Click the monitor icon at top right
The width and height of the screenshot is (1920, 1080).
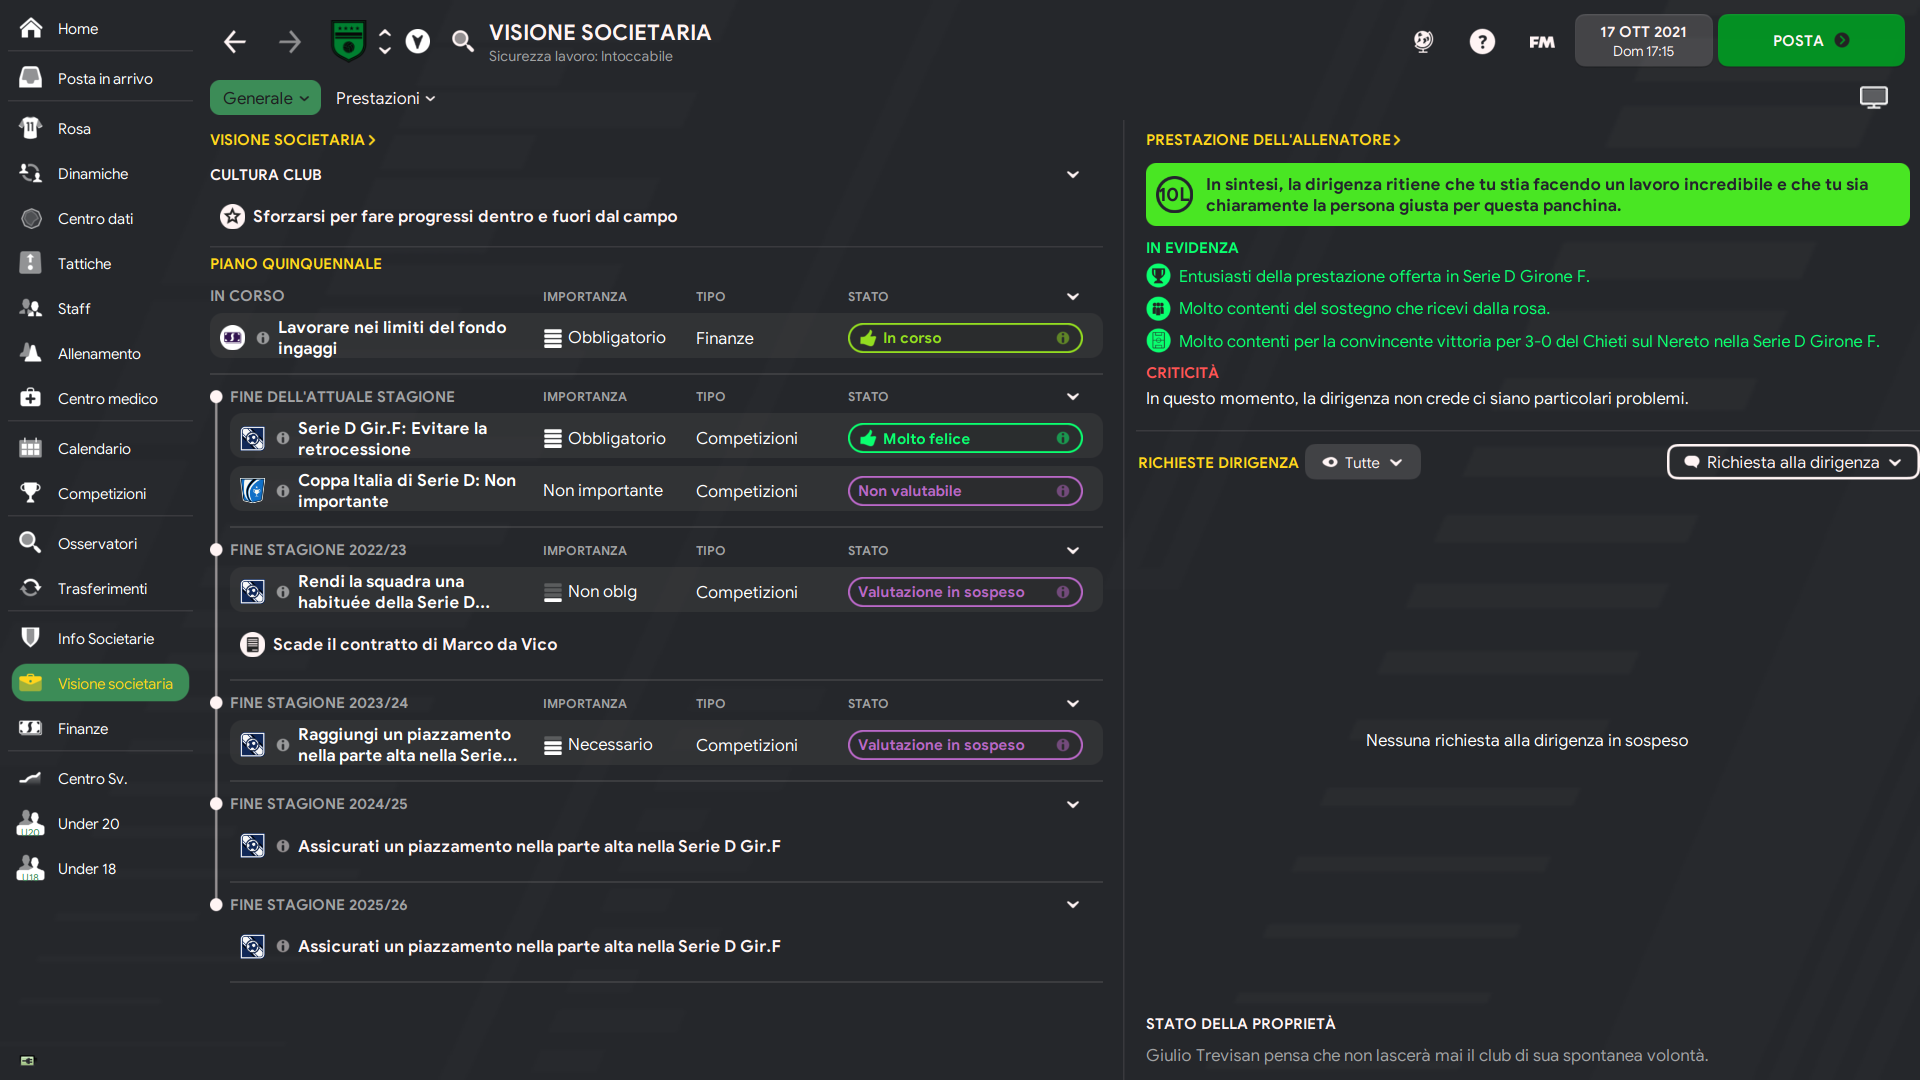tap(1873, 97)
